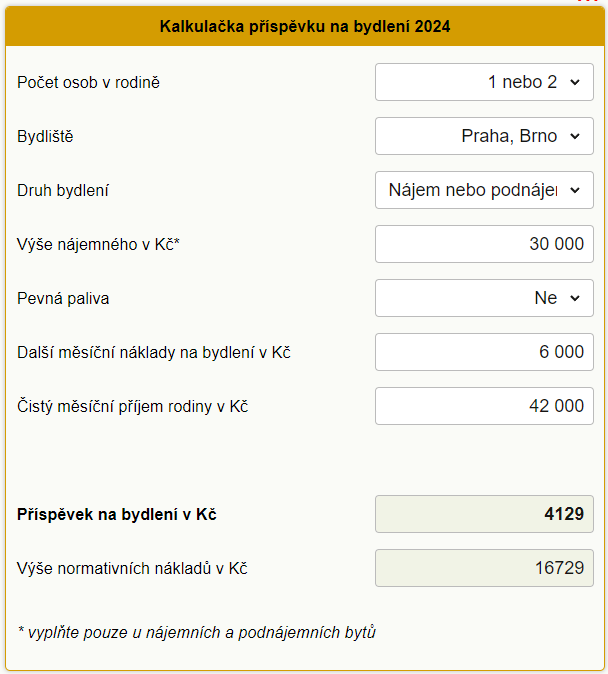Viewport: 608px width, 674px height.
Task: Click the 'Výše nájemného v Kč*' label
Action: pyautogui.click(x=97, y=244)
